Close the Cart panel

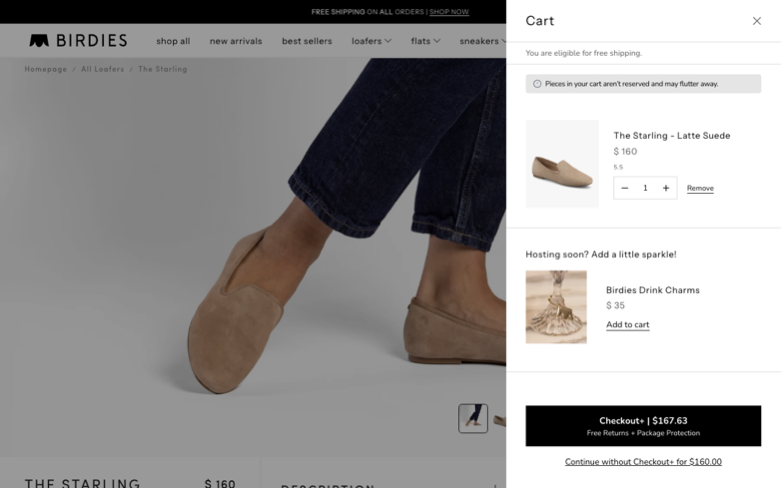point(757,21)
